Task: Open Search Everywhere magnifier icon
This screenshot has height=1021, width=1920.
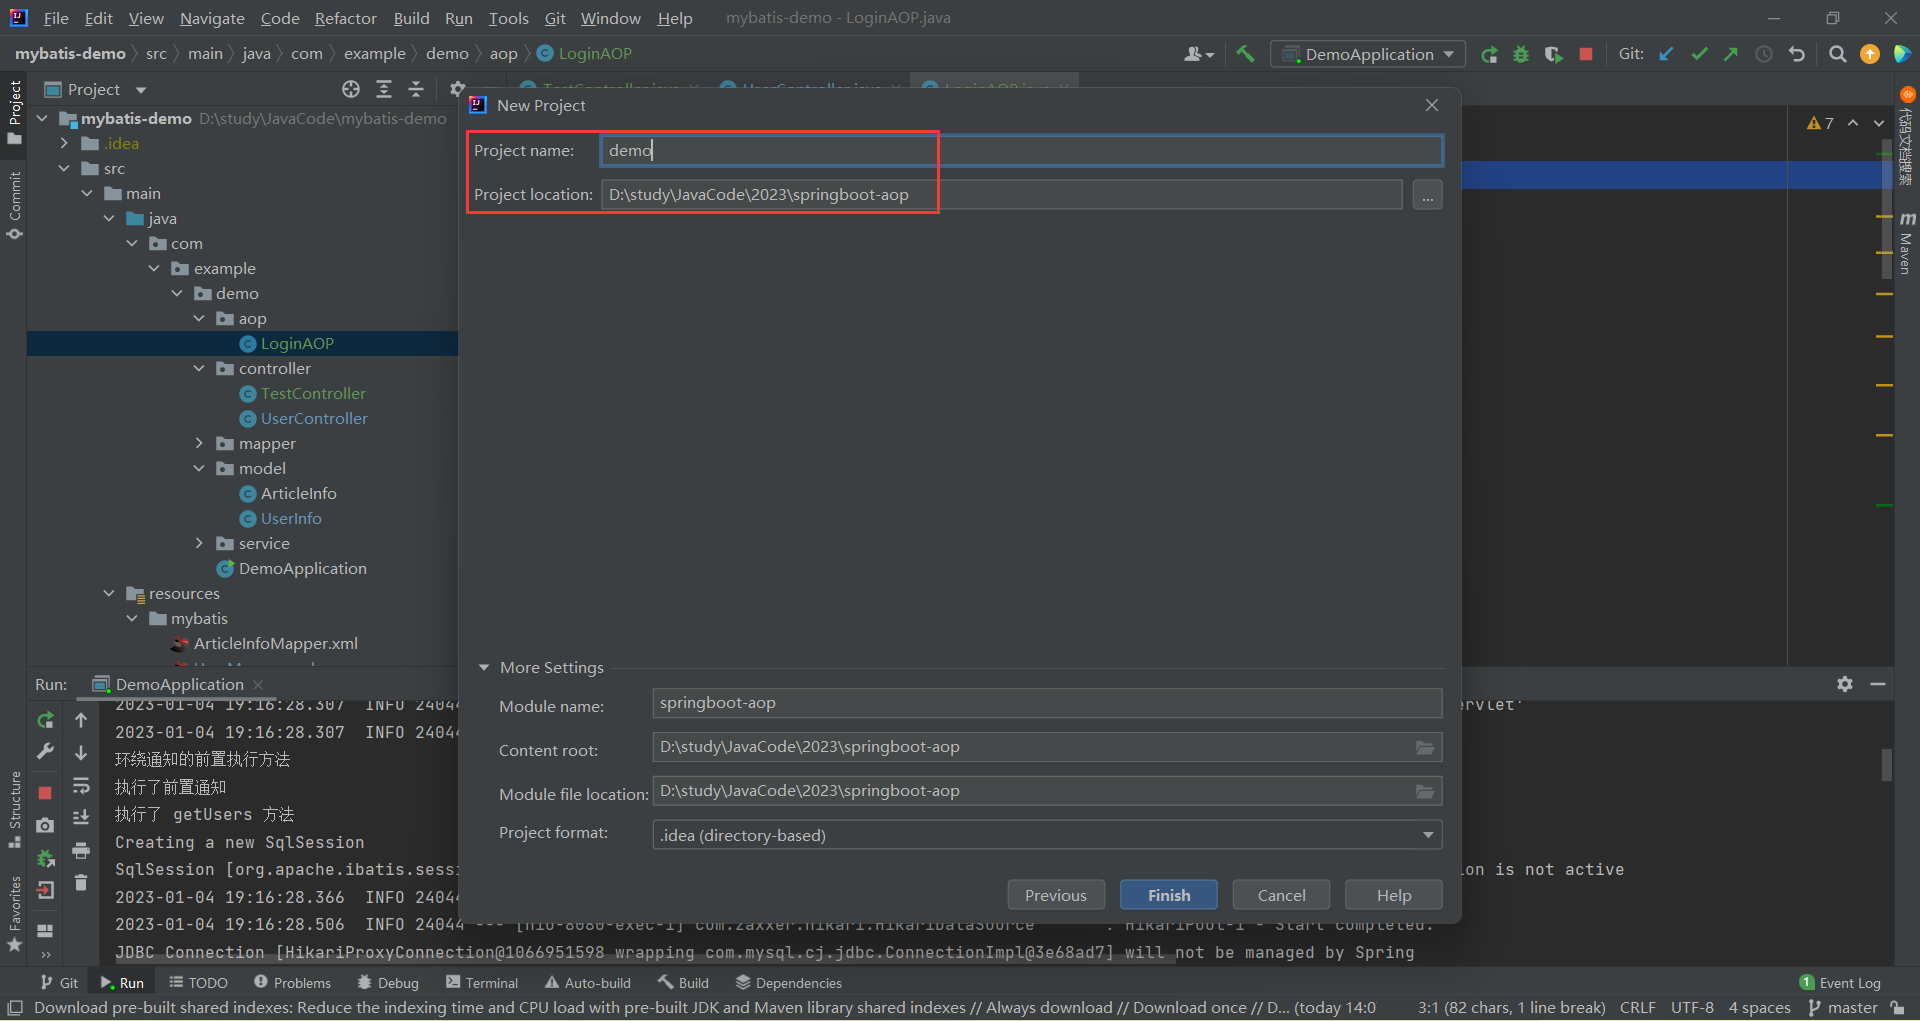Action: (x=1837, y=54)
